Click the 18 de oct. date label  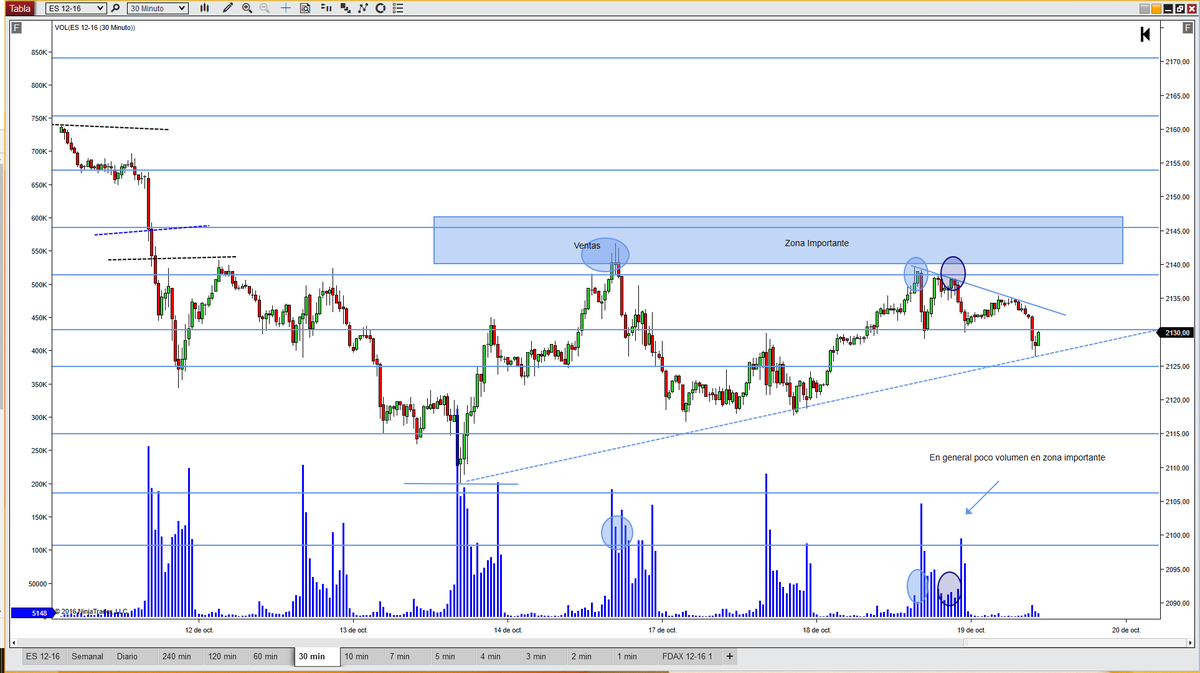point(817,630)
